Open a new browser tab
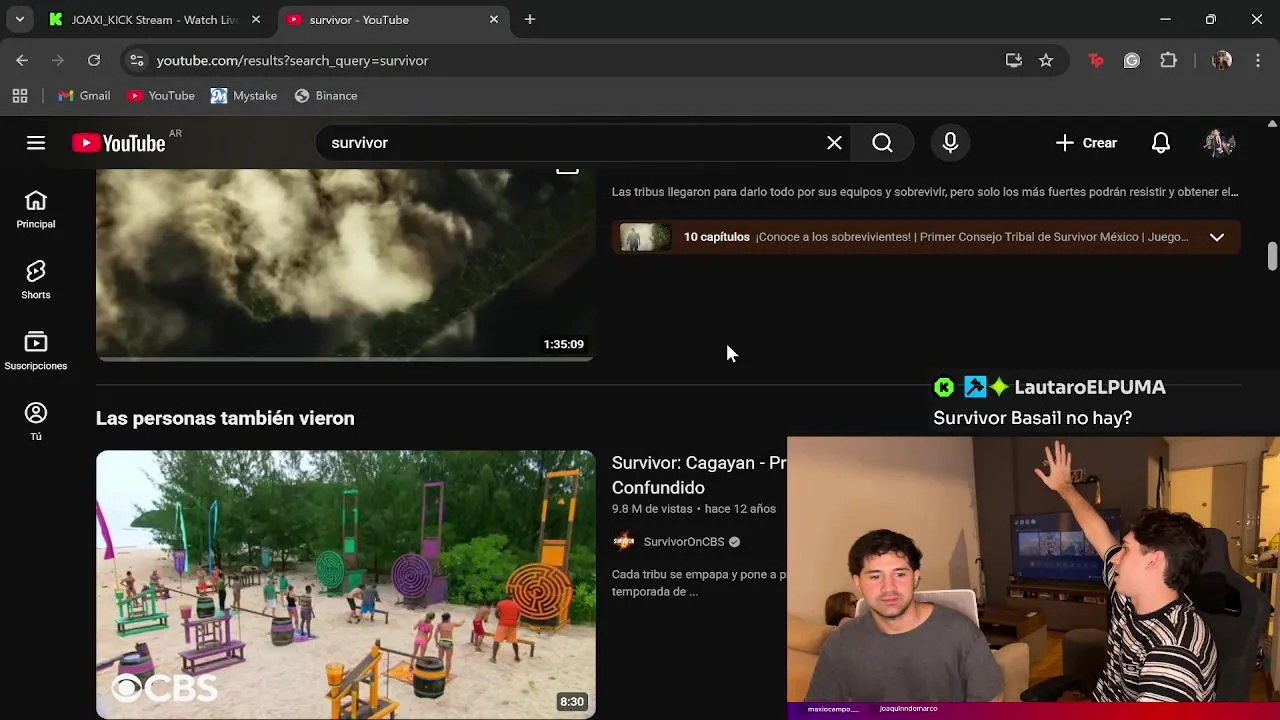 coord(530,20)
